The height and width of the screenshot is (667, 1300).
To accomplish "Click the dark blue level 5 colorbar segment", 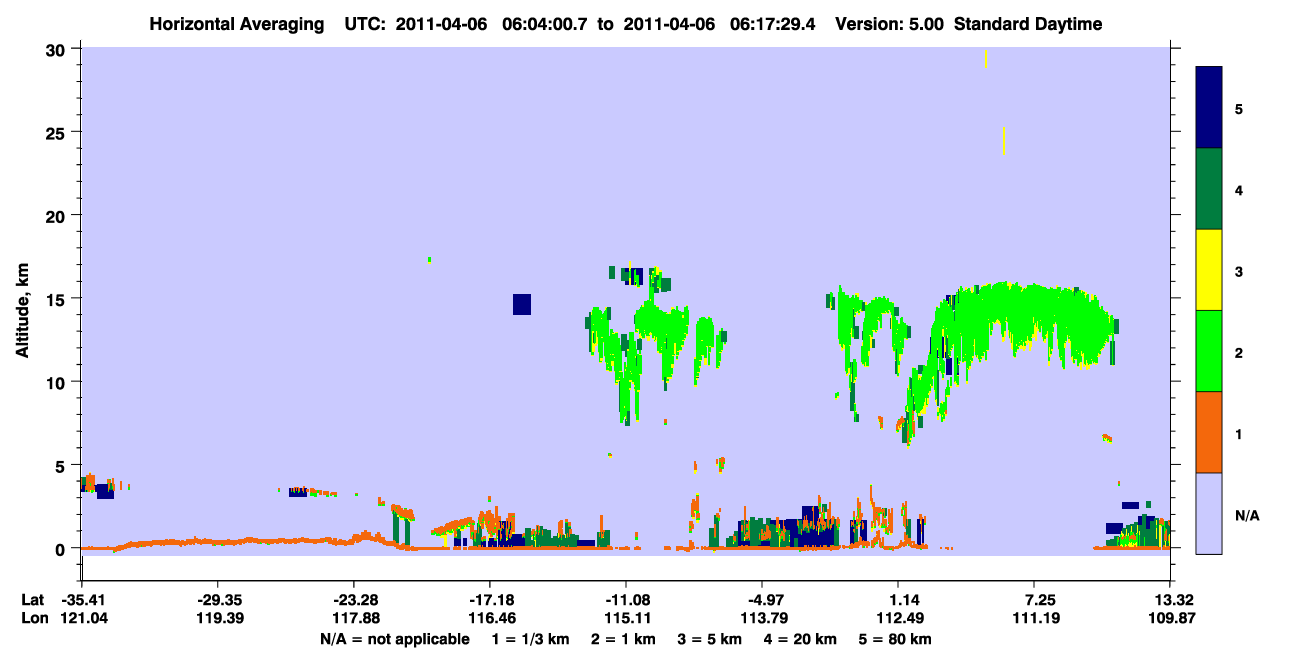I will coord(1209,107).
